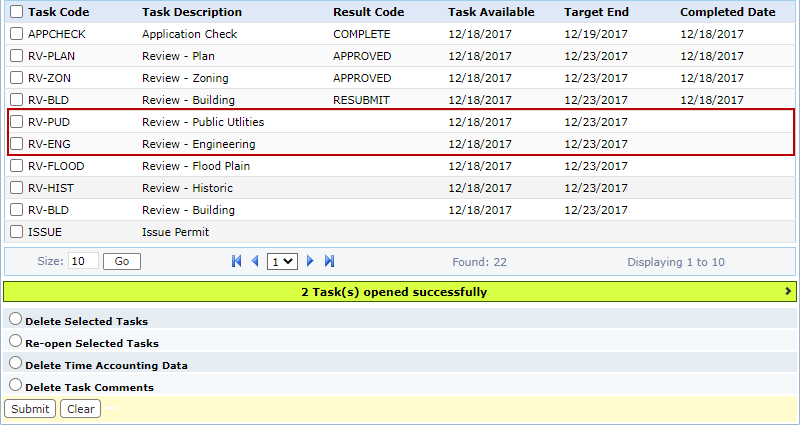
Task: Click the Go button for page size
Action: (121, 261)
